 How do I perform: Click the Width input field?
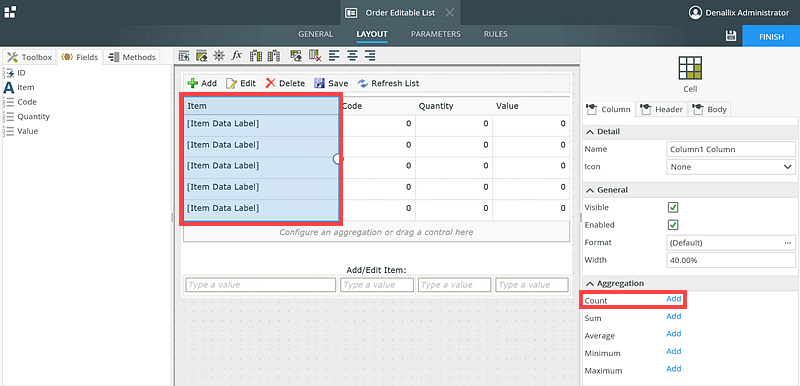pyautogui.click(x=731, y=260)
